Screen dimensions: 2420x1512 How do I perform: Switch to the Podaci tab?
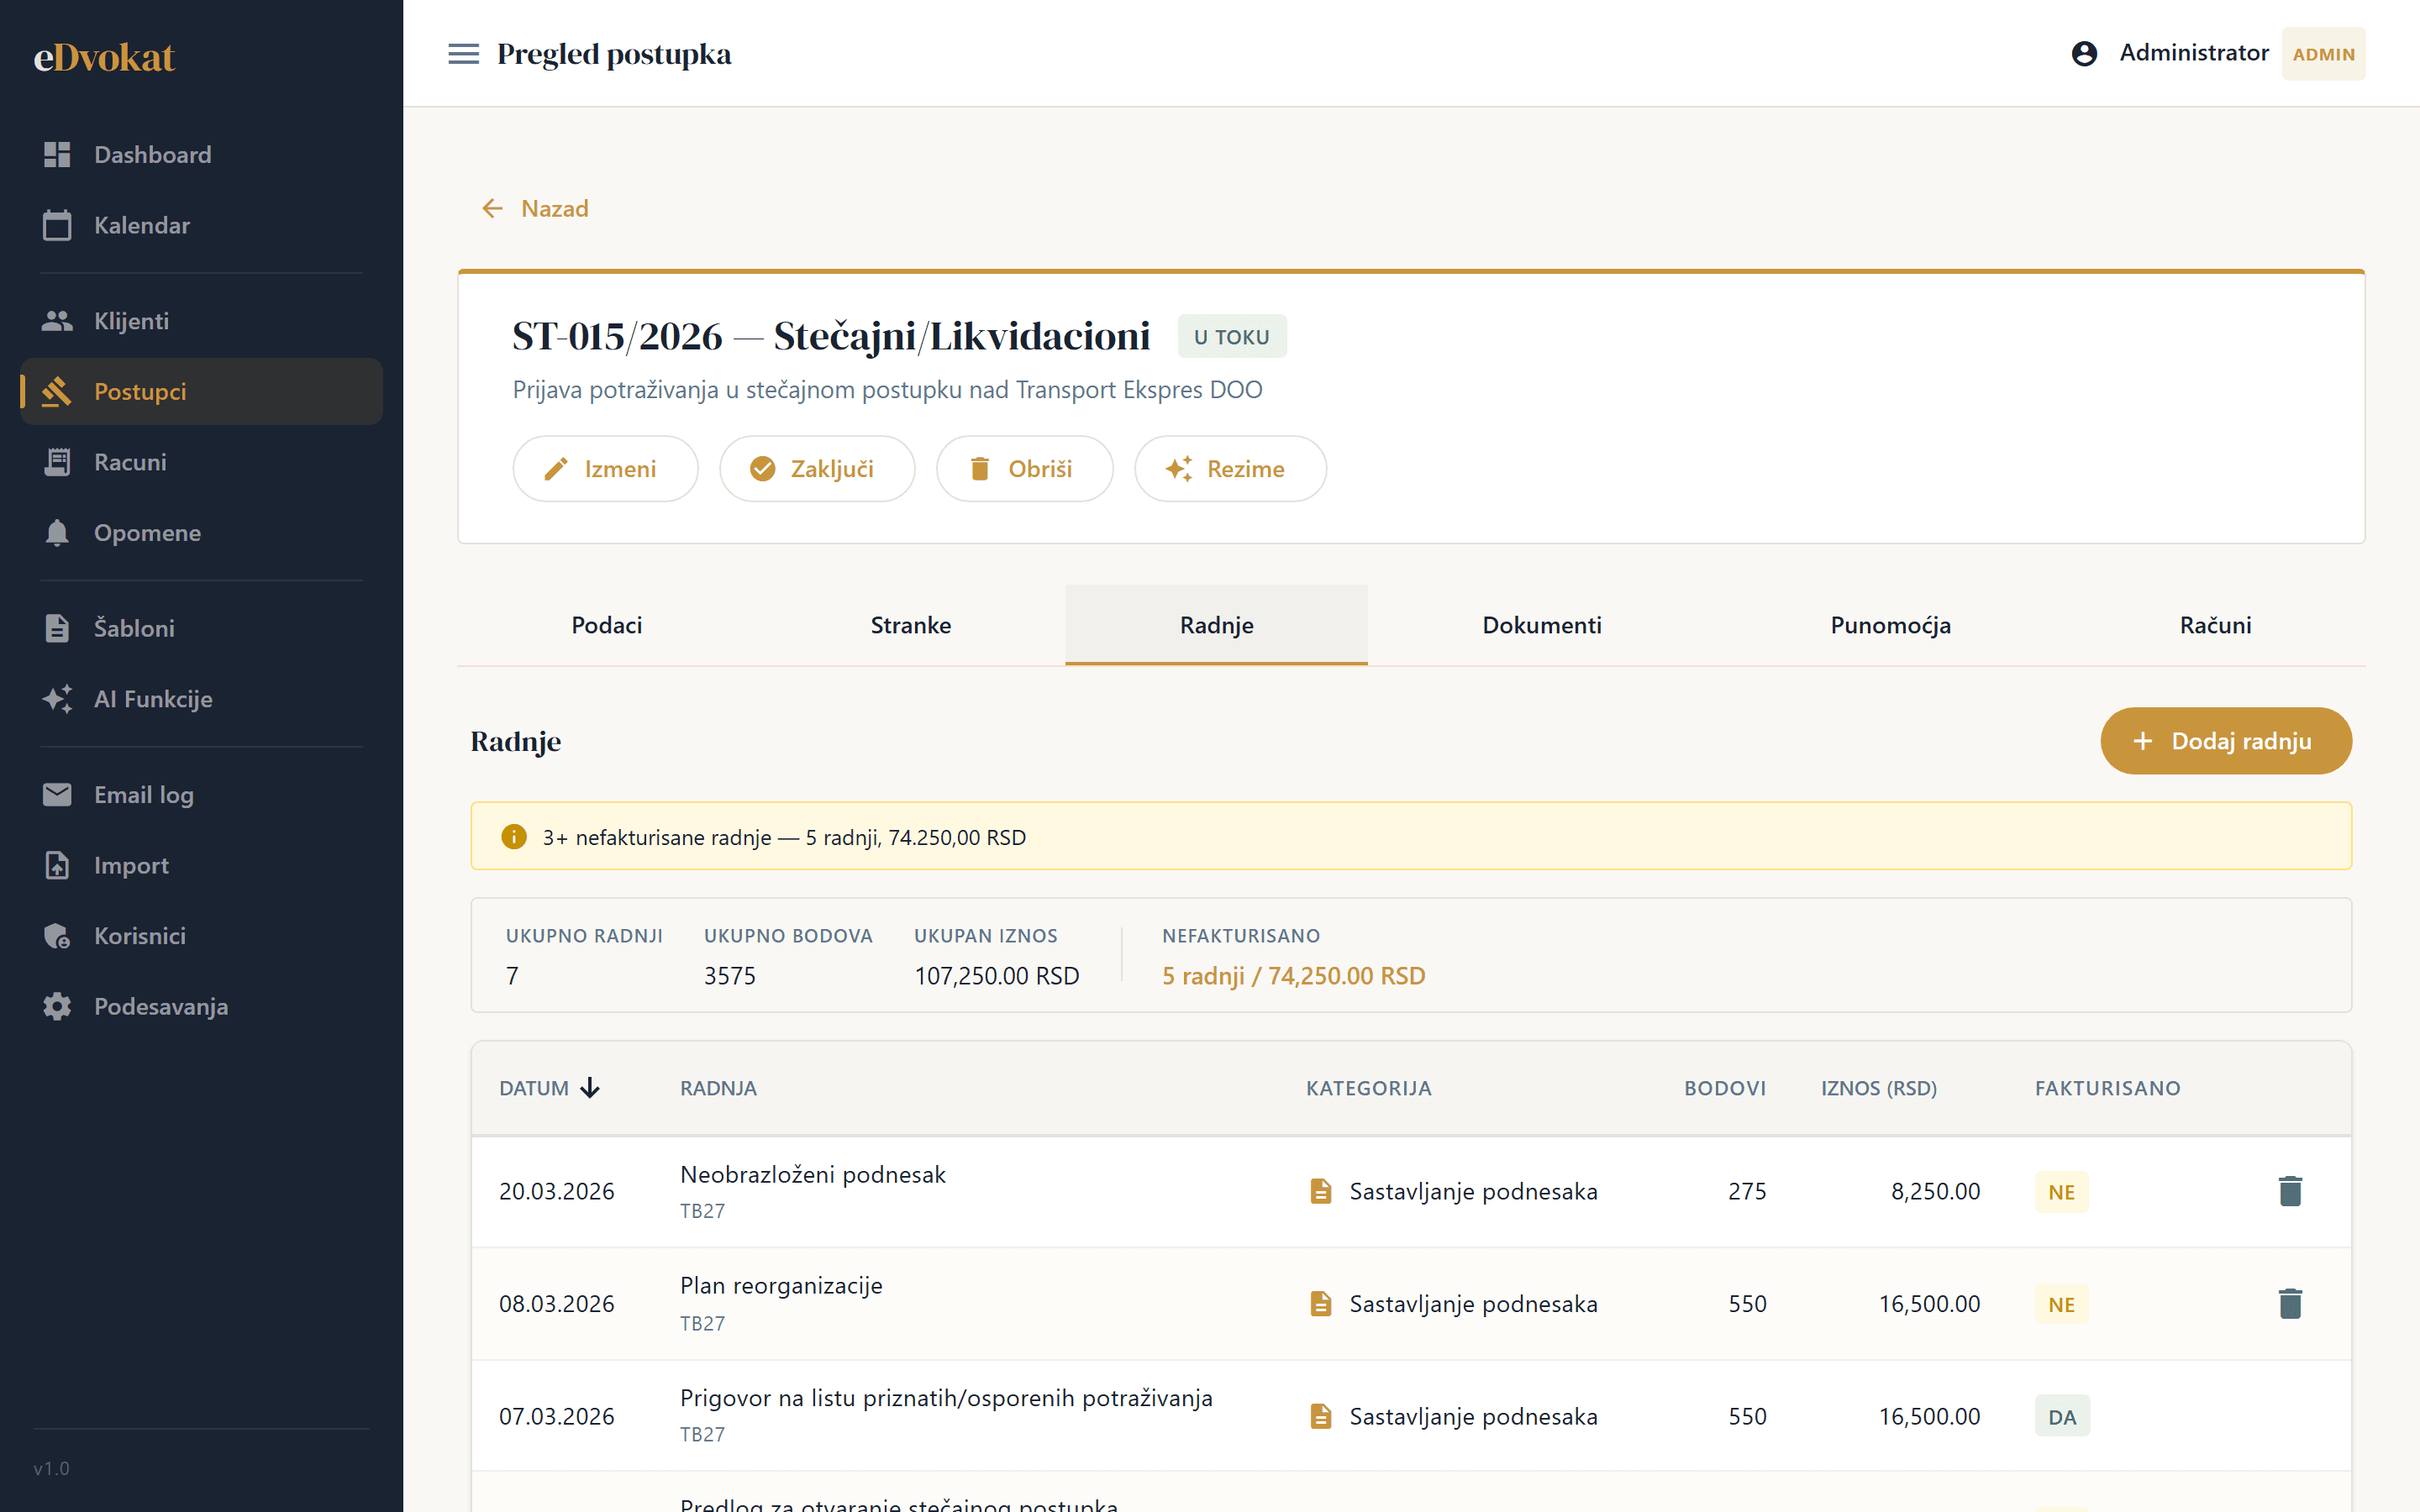(607, 625)
